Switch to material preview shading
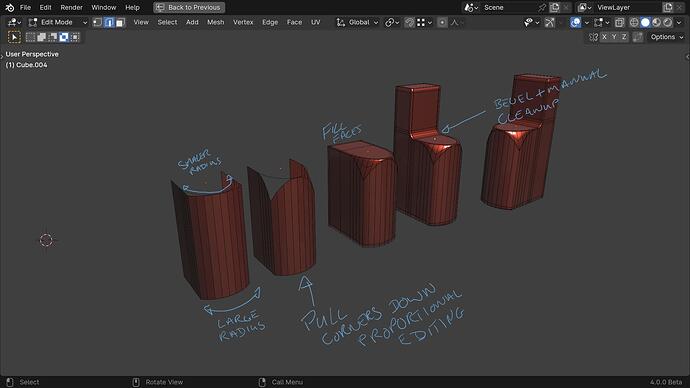 (656, 22)
